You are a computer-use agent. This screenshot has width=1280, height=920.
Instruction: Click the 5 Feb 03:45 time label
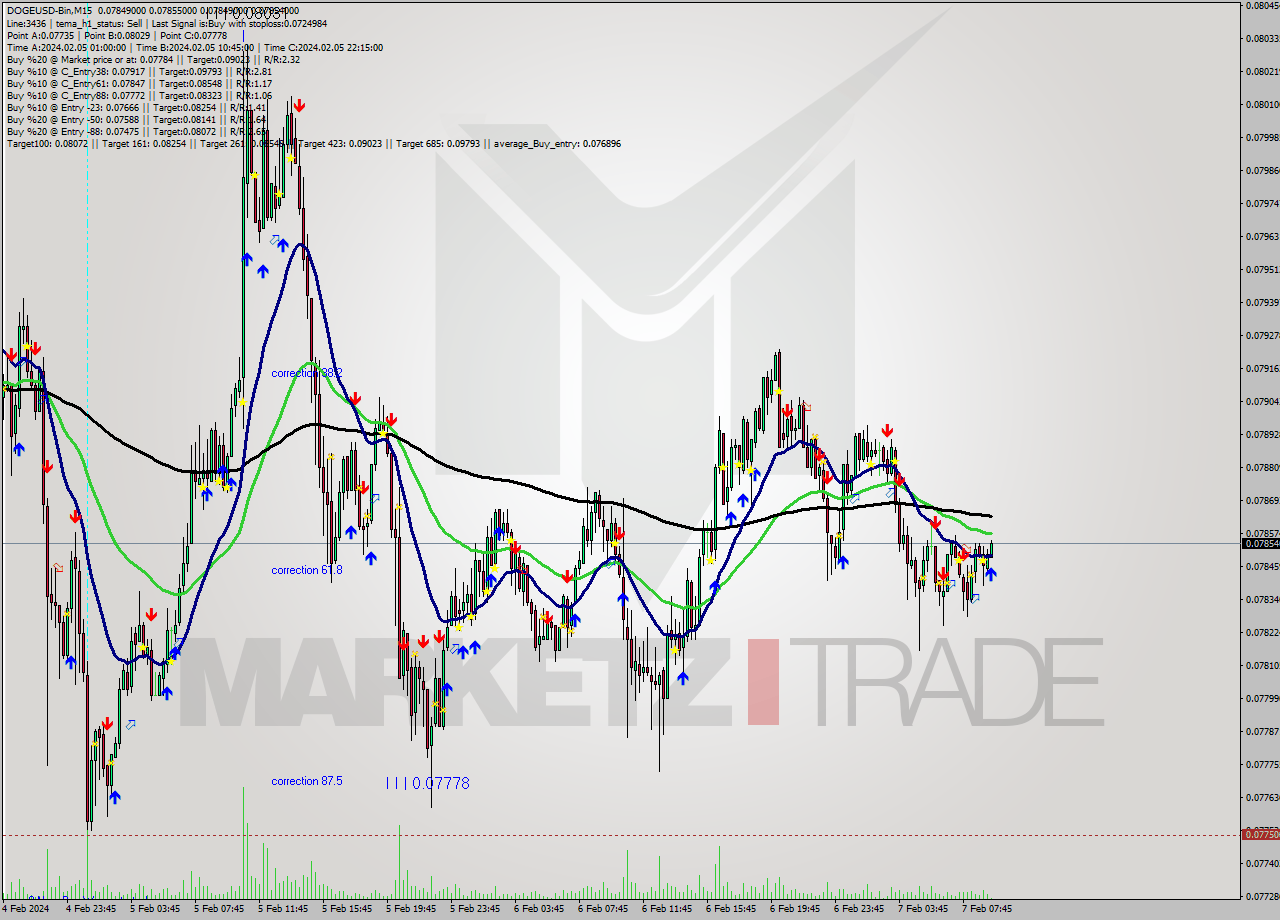[x=155, y=909]
